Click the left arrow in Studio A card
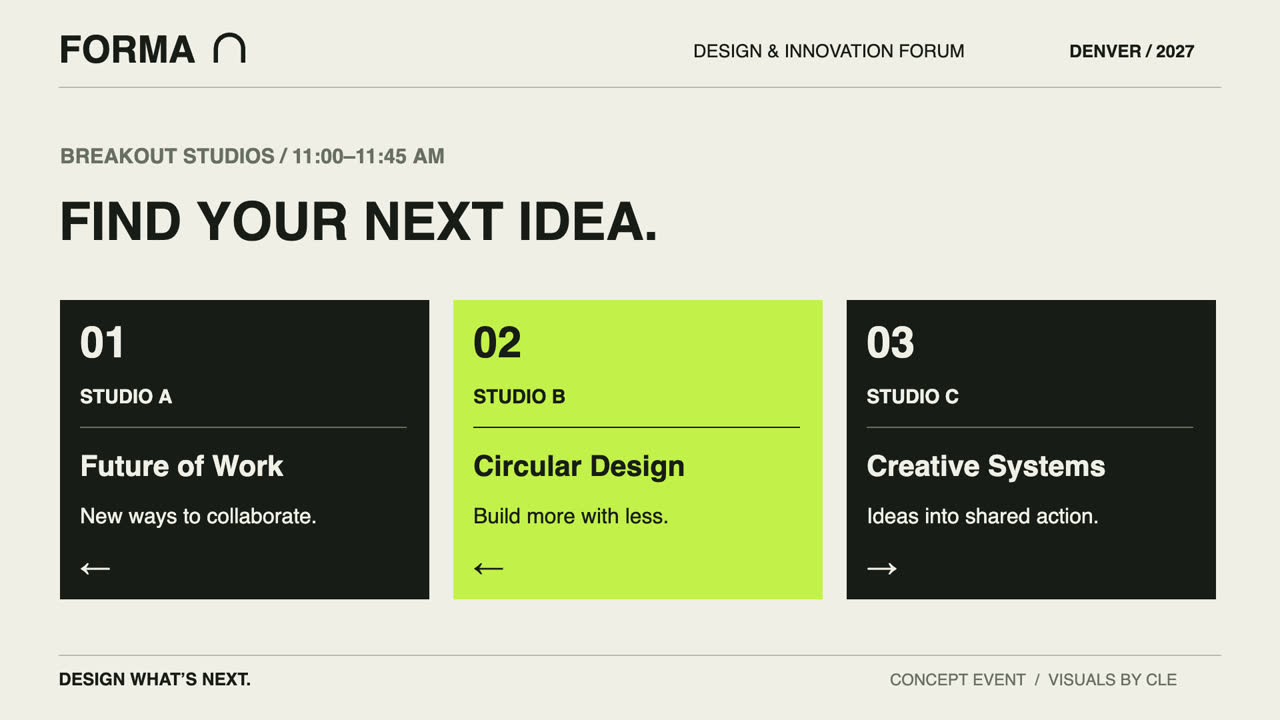 95,568
